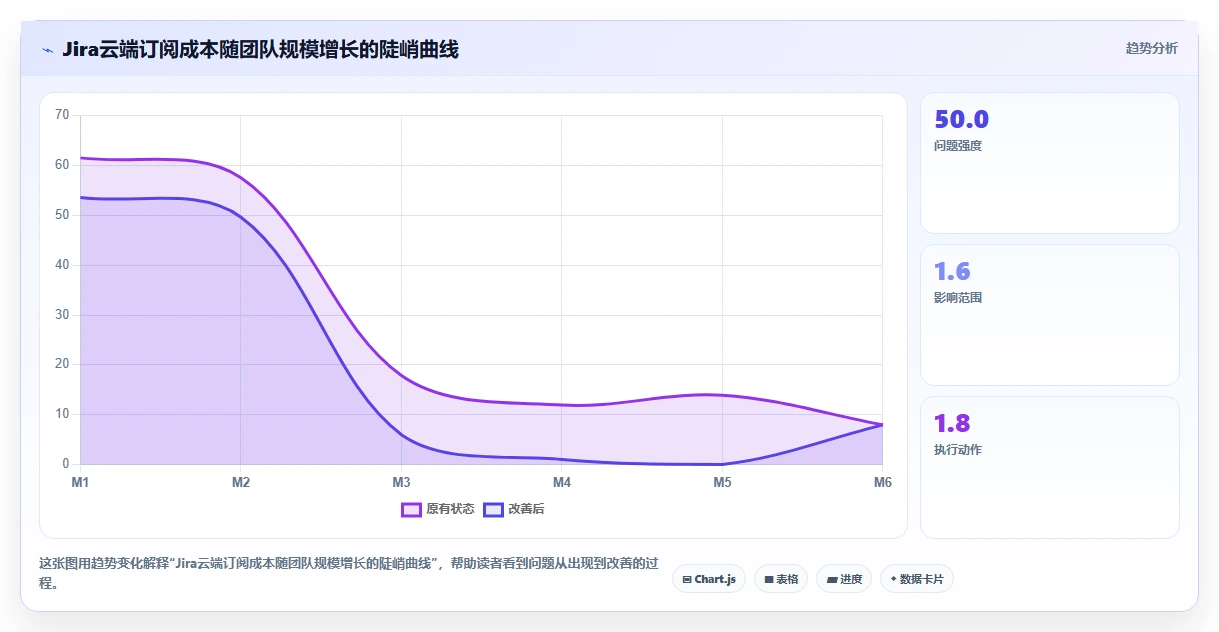Click the icon in the 进度 chip

pyautogui.click(x=832, y=579)
